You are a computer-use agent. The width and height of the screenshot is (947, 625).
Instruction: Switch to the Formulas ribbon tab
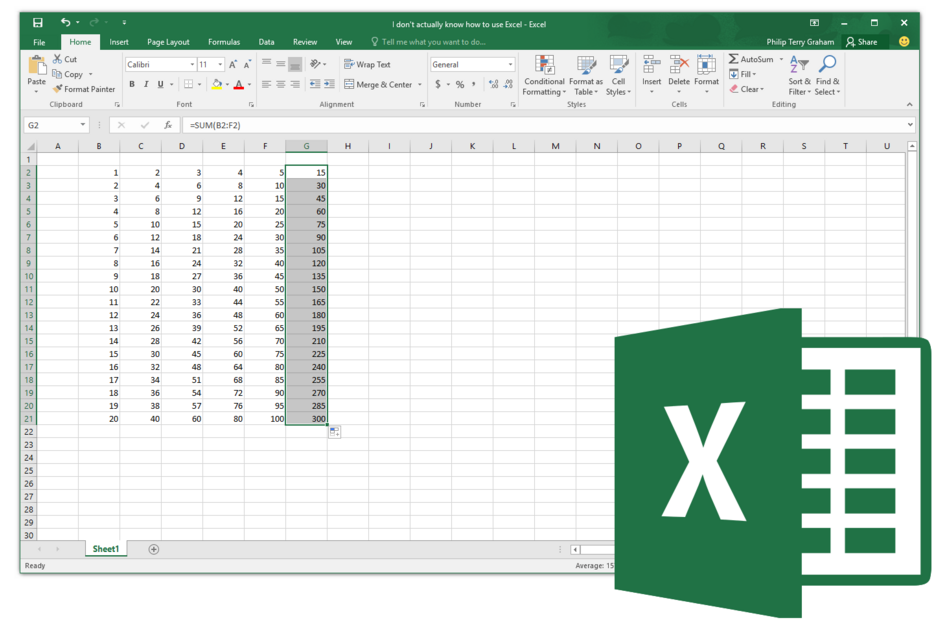pos(224,41)
